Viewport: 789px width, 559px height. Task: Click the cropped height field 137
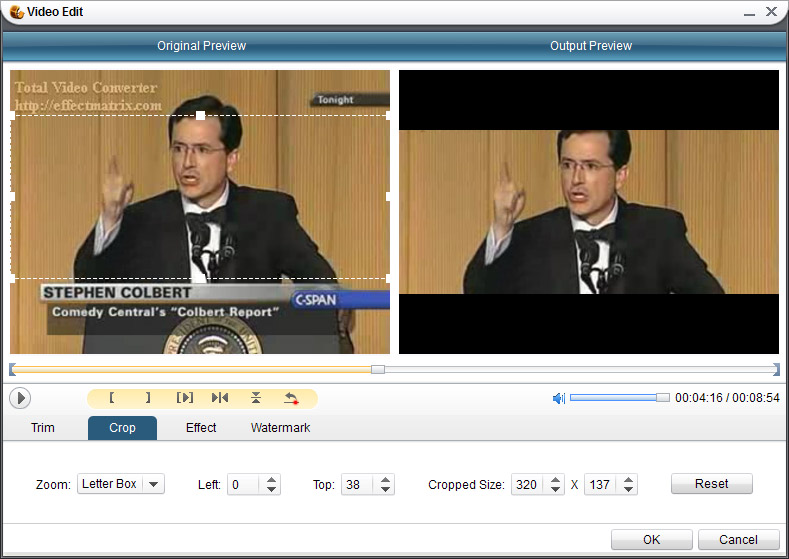602,485
